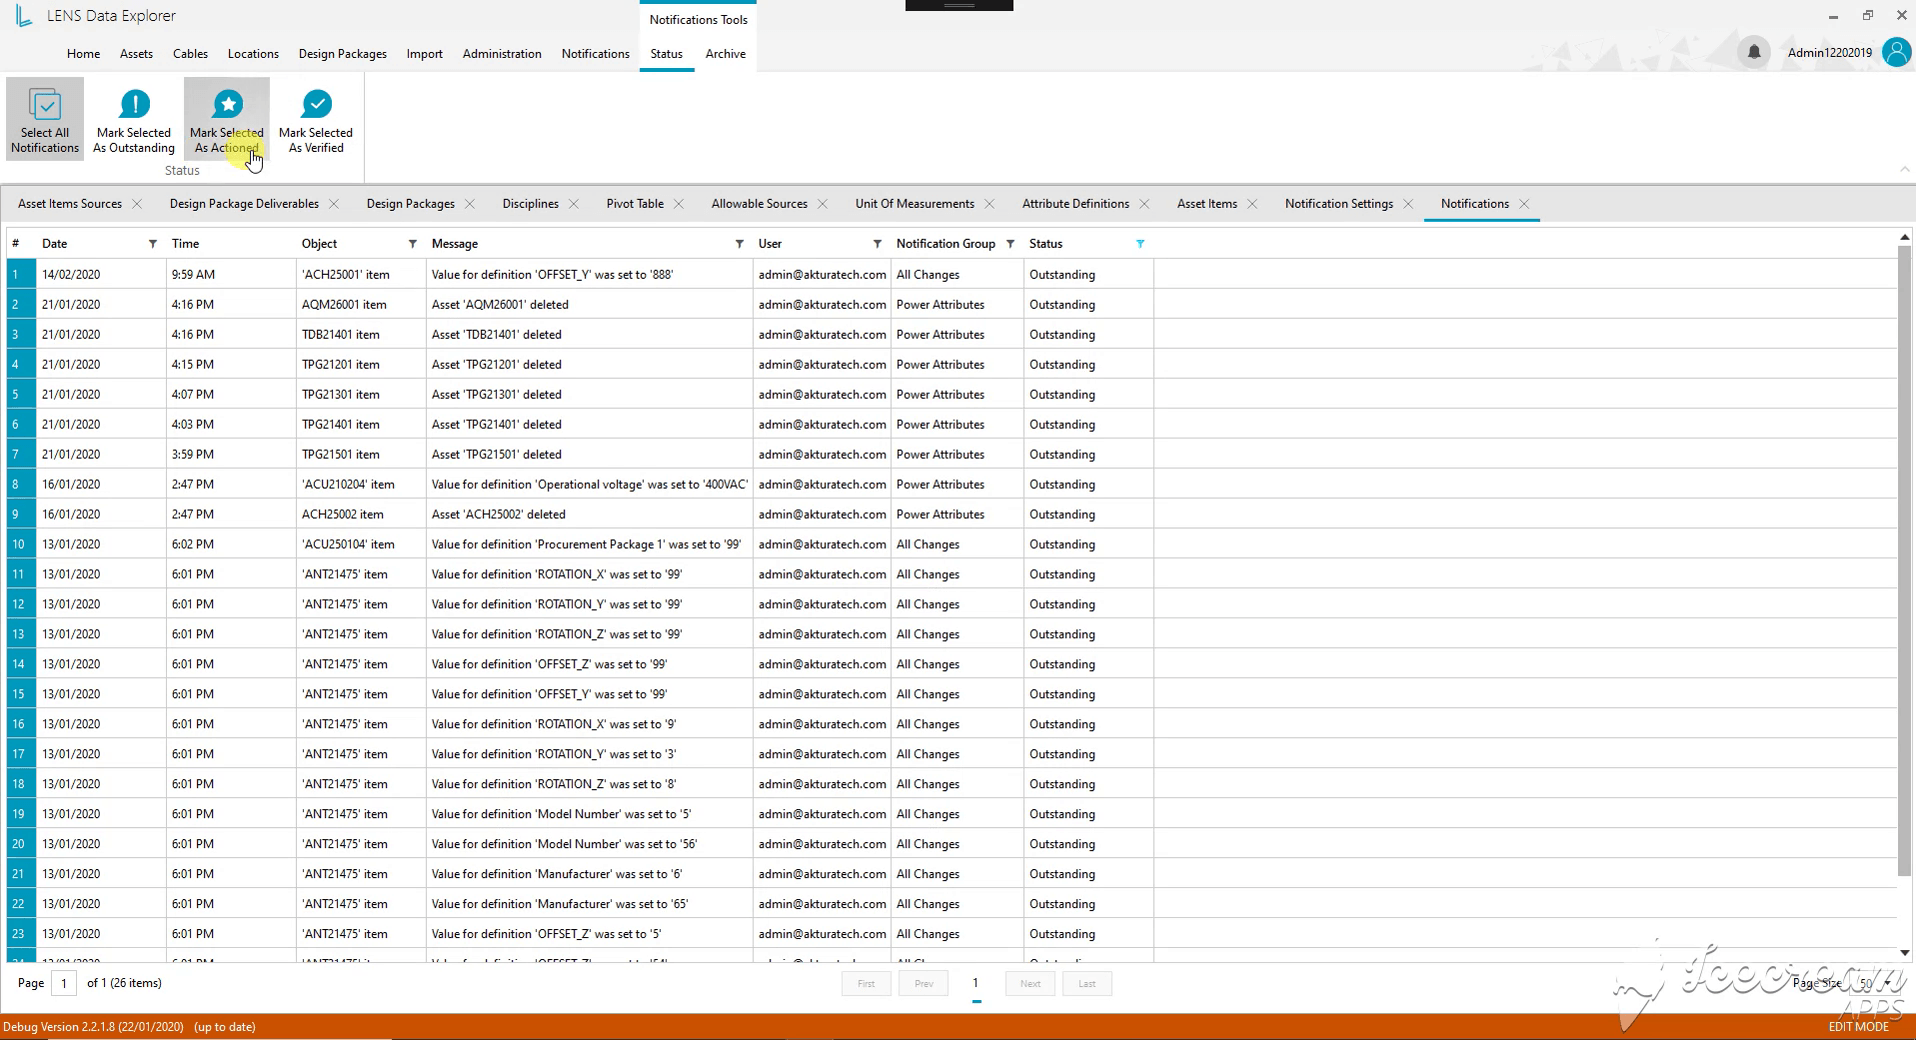
Task: Open the Administration menu
Action: coord(502,54)
